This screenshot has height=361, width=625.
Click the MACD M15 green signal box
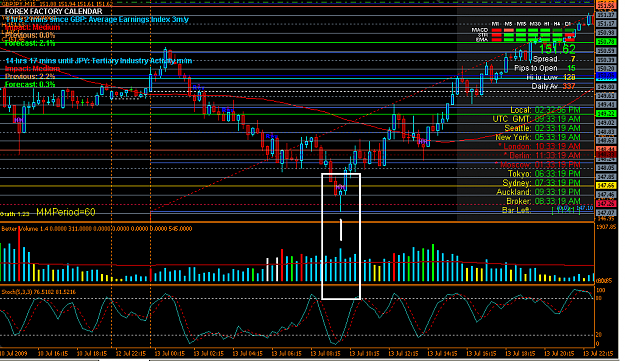tap(521, 30)
